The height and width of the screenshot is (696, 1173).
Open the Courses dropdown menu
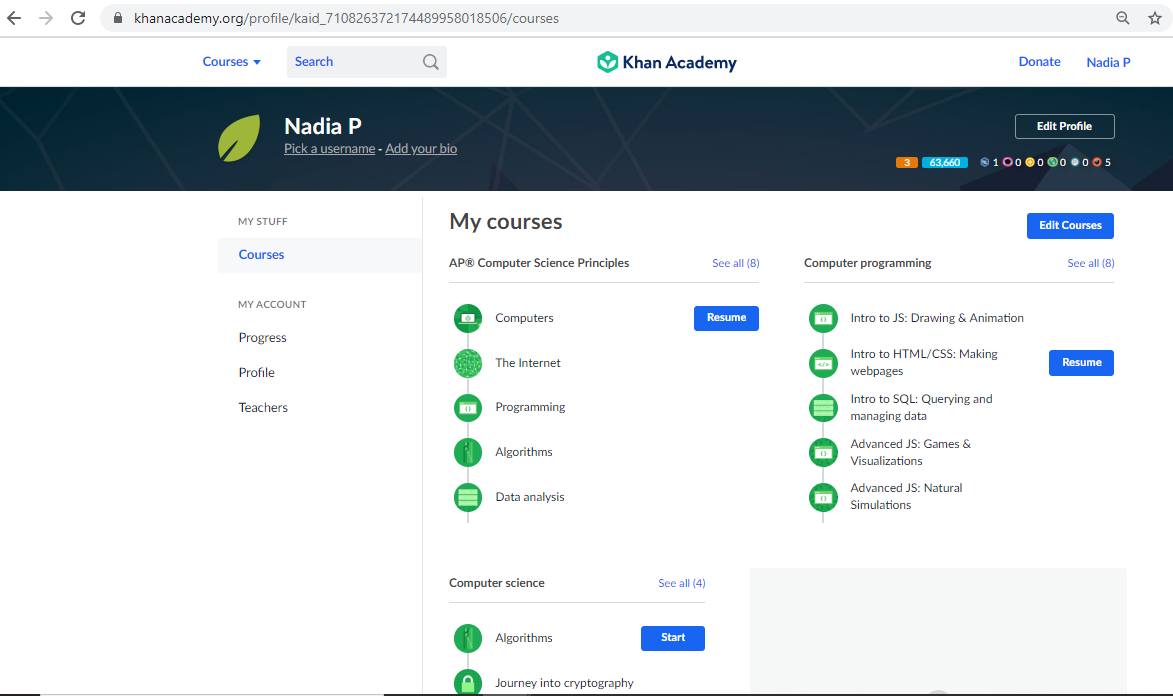point(232,62)
